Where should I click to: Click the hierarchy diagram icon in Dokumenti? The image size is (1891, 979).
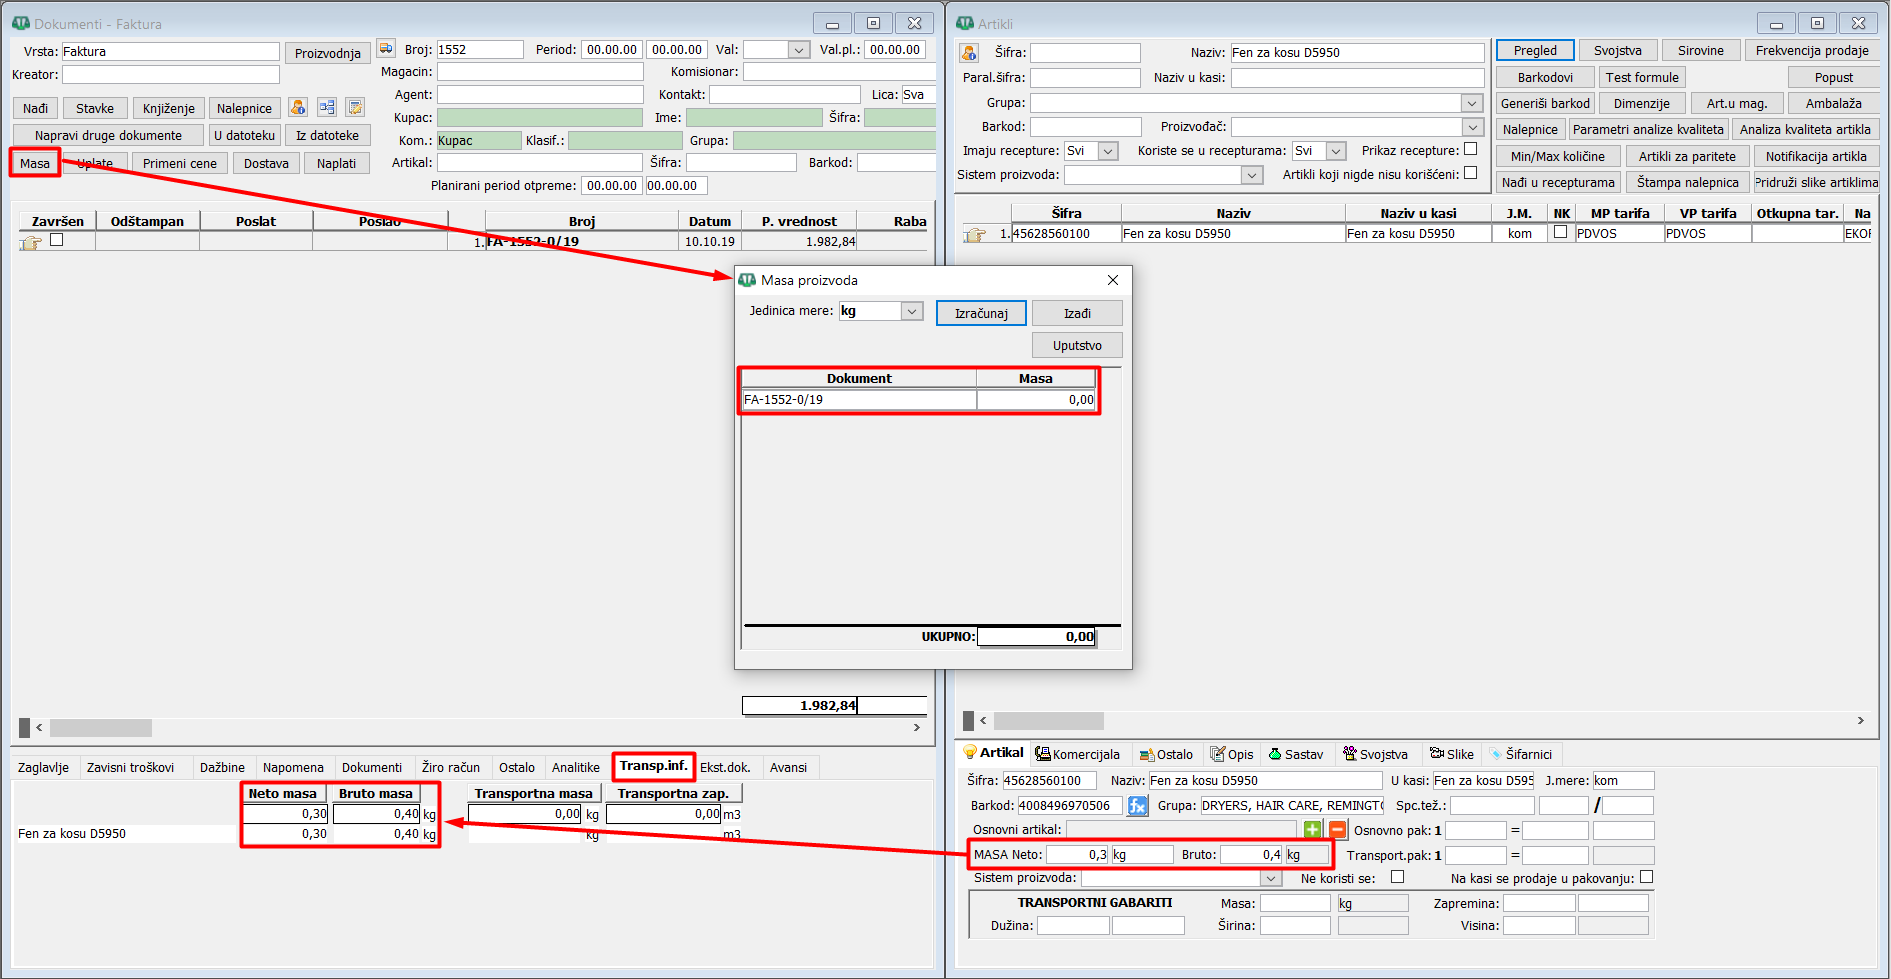[327, 107]
